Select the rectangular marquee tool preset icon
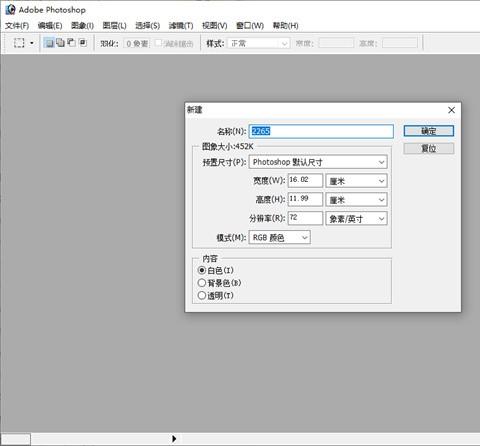This screenshot has width=480, height=446. [19, 43]
